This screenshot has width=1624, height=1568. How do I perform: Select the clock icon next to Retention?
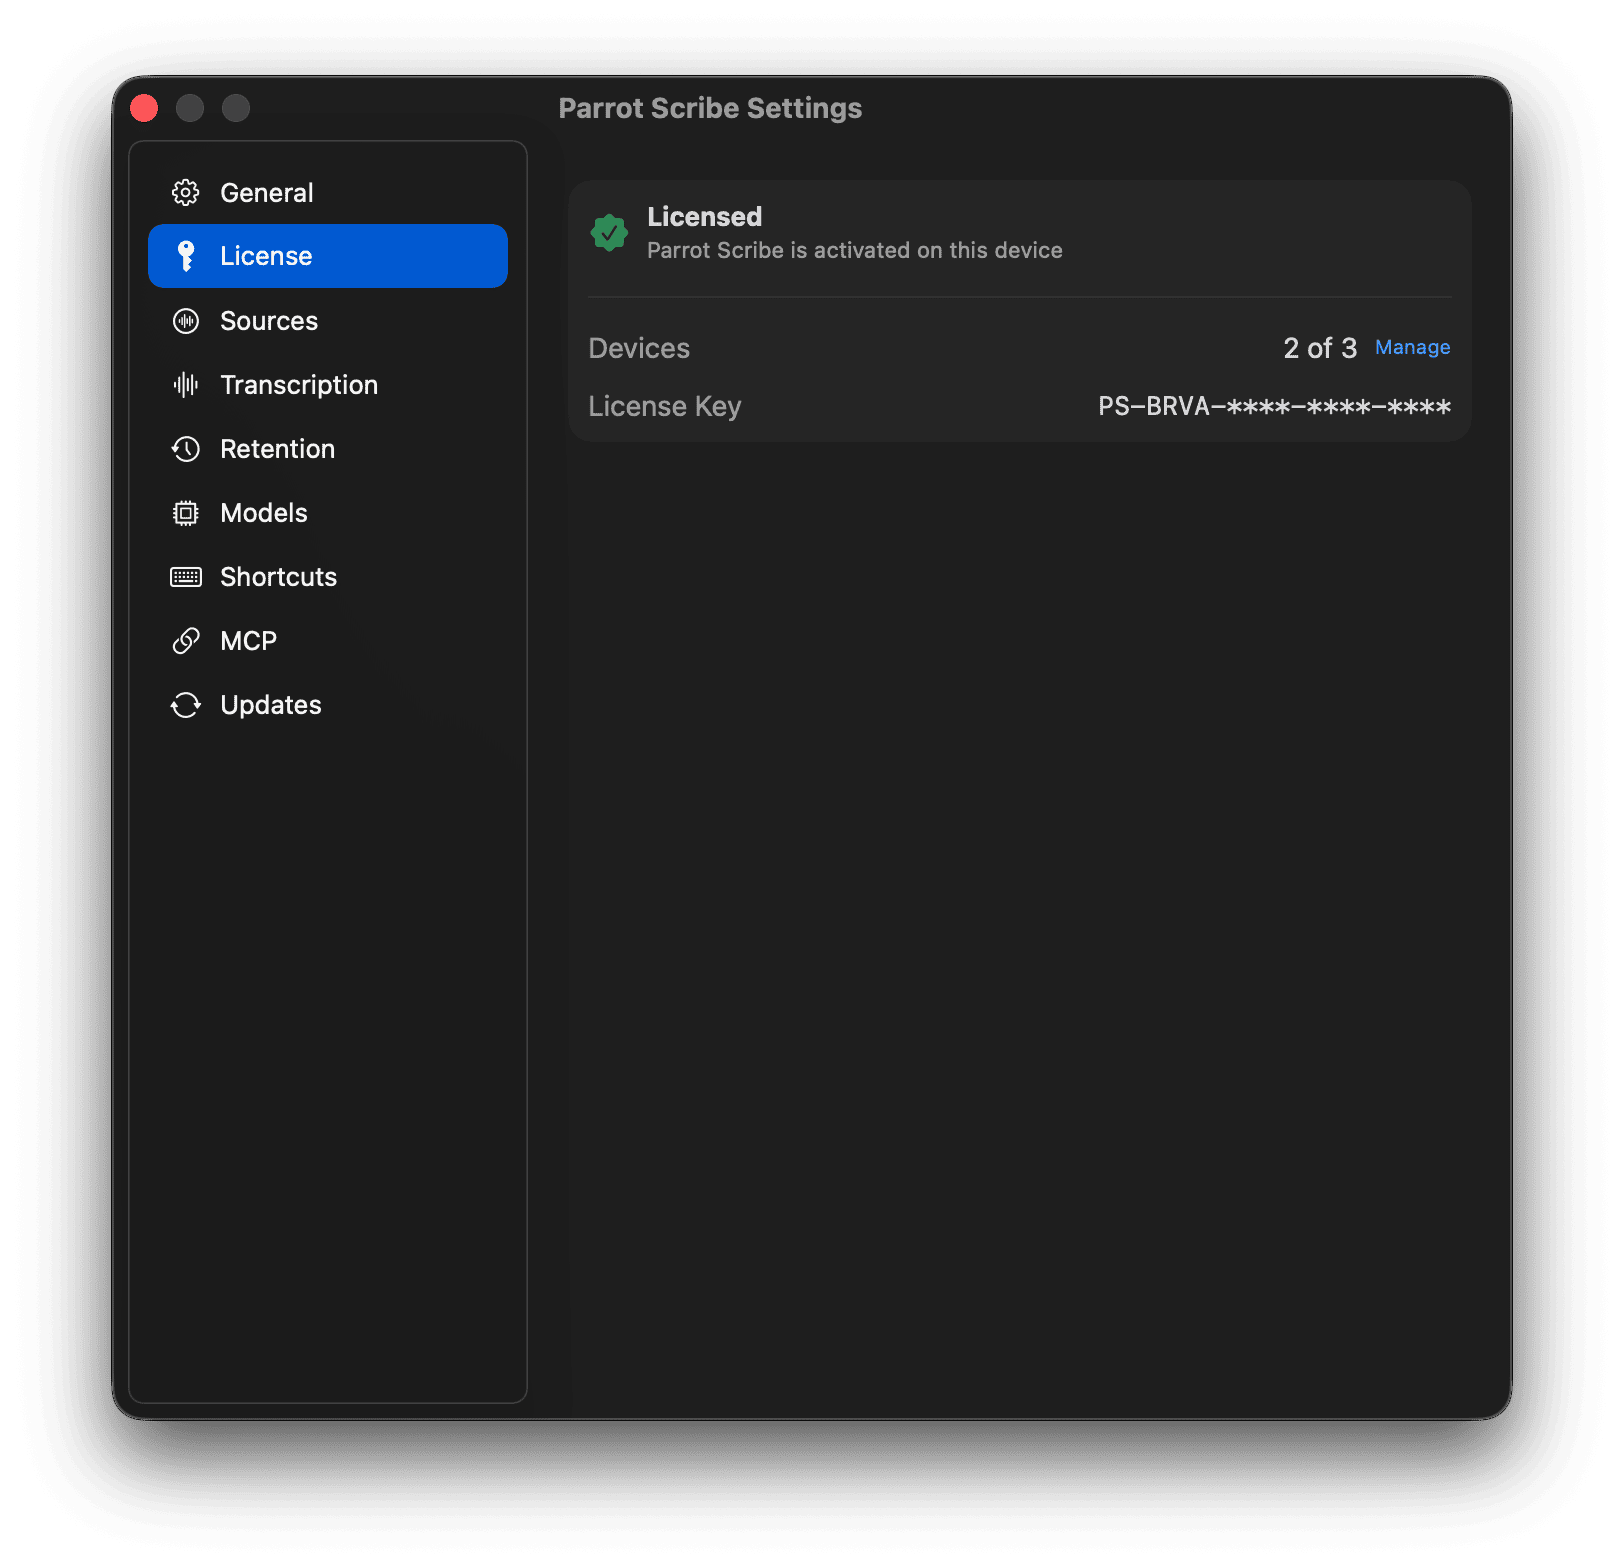186,448
